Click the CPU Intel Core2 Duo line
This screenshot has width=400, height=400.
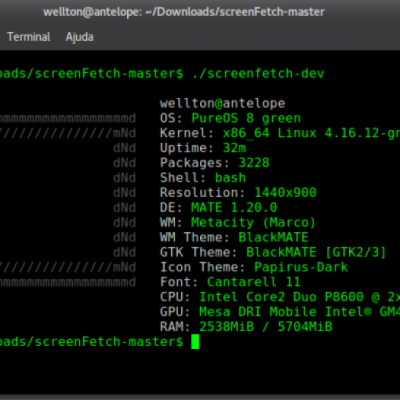[280, 297]
